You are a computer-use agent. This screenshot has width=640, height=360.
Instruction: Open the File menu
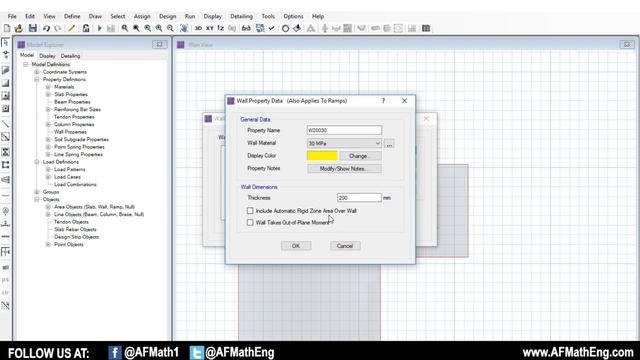coord(12,16)
